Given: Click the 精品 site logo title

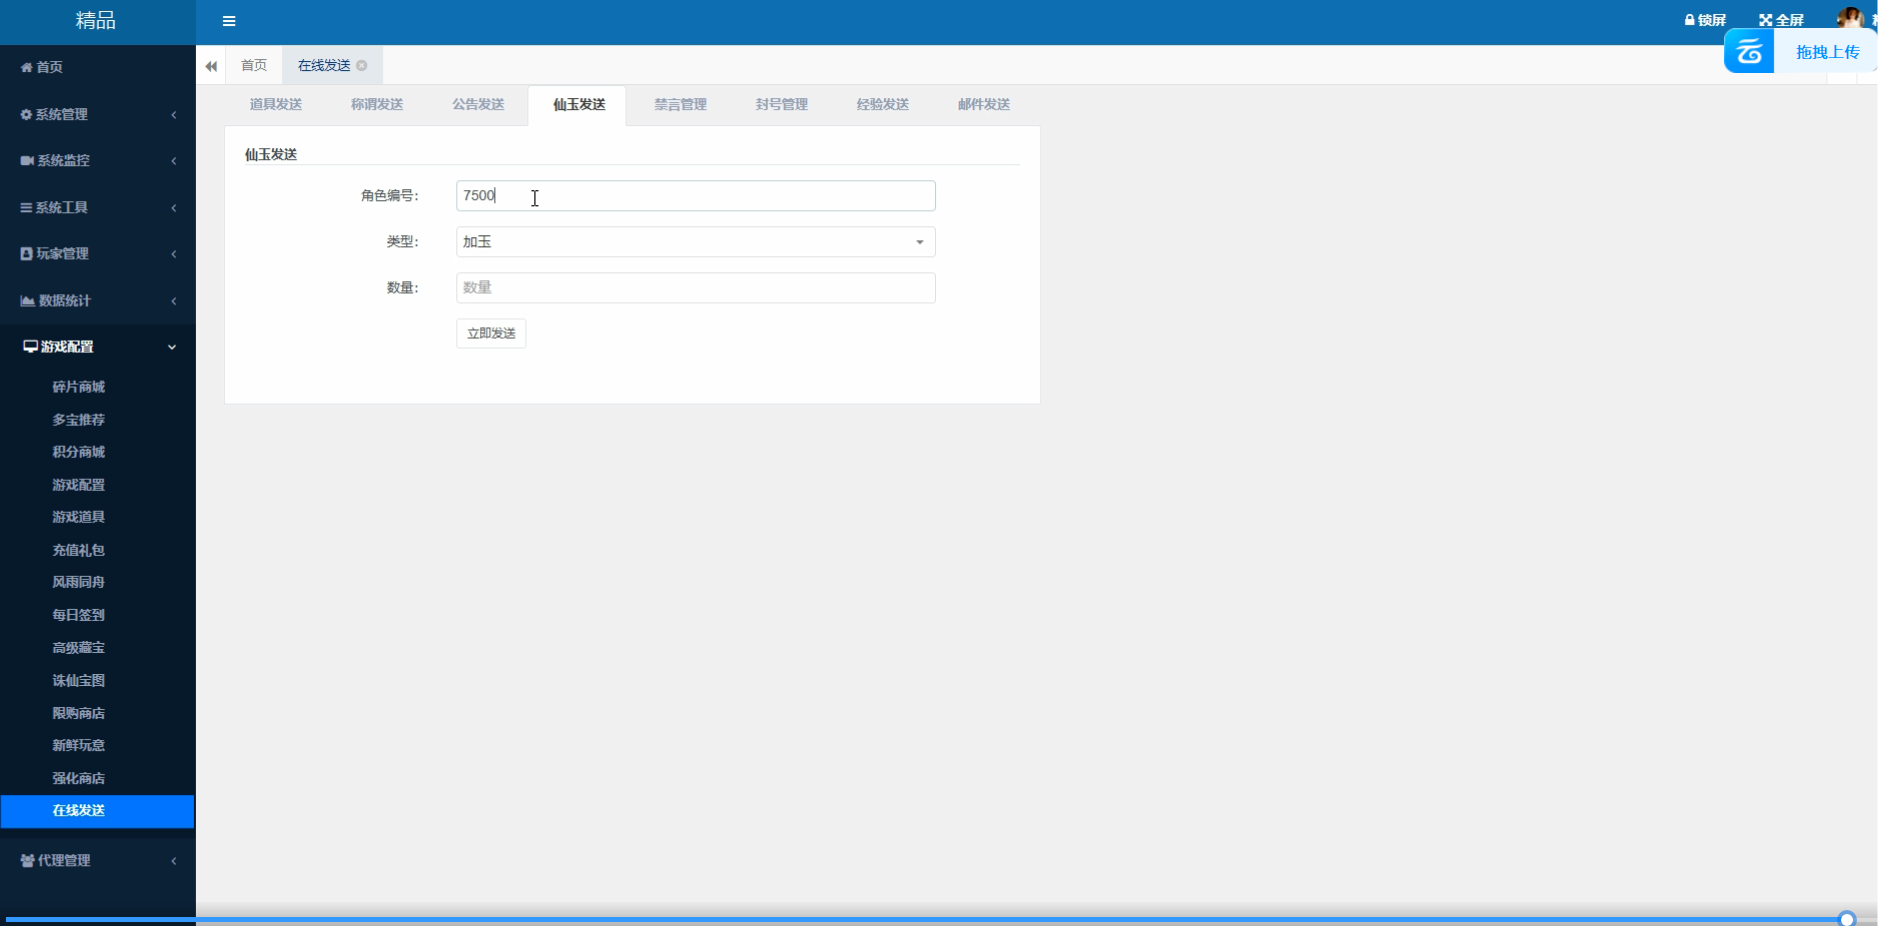Looking at the screenshot, I should 96,20.
